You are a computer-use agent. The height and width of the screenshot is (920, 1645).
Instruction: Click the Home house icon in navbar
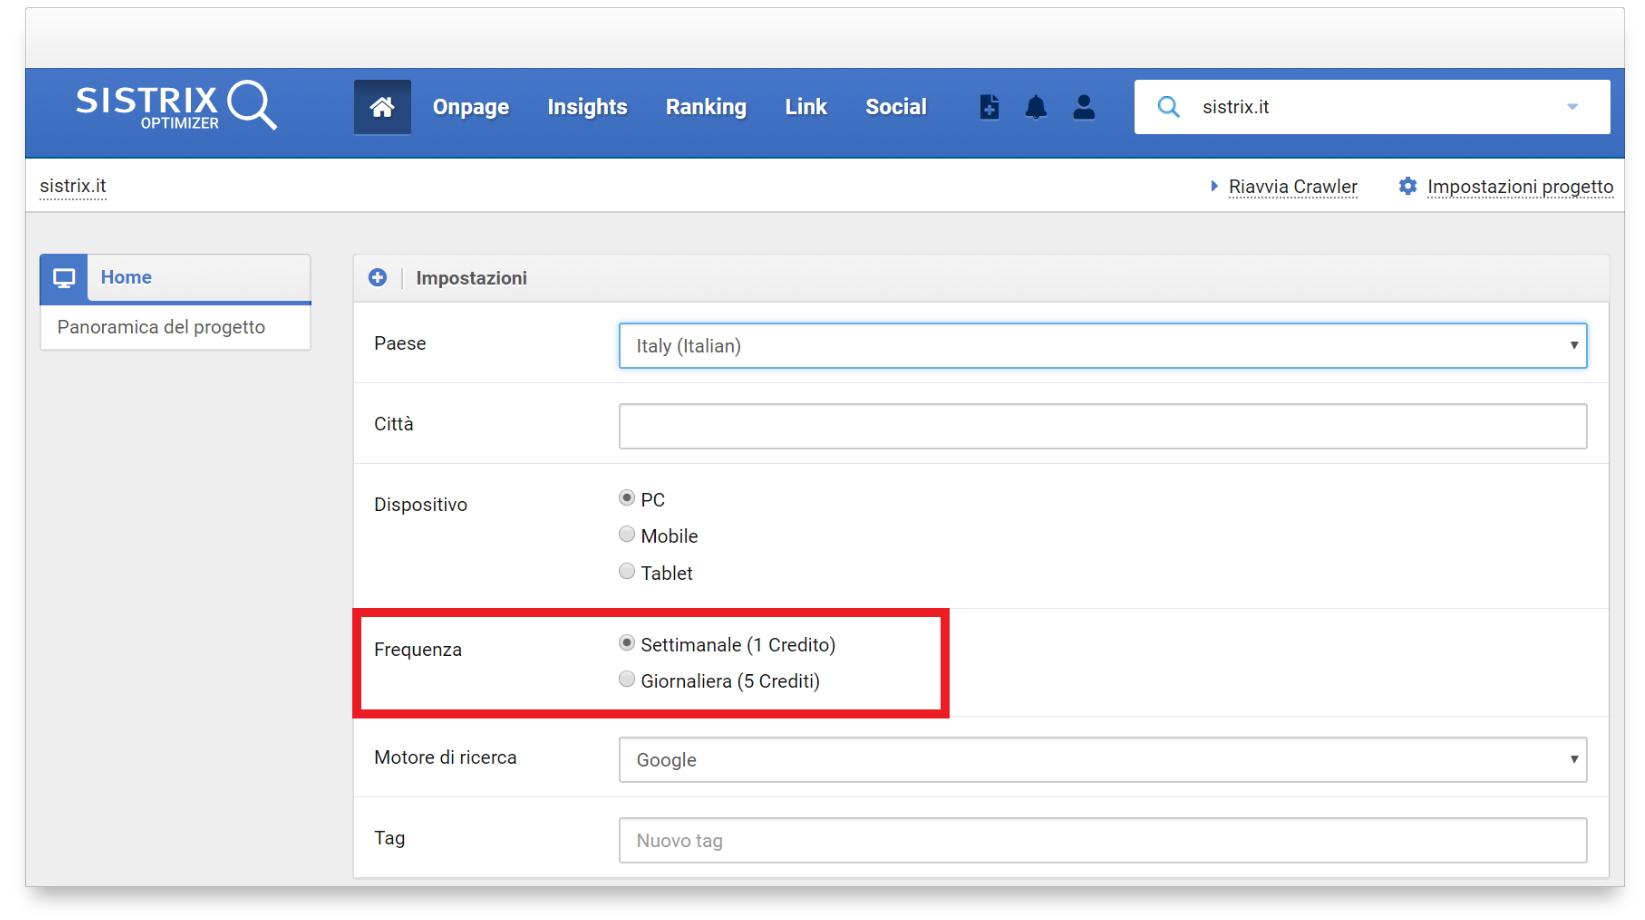382,107
